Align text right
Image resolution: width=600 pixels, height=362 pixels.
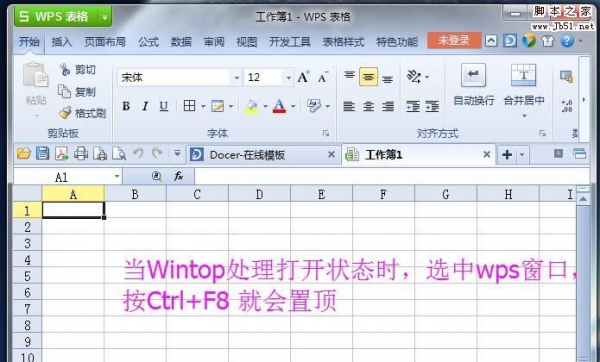click(x=388, y=106)
